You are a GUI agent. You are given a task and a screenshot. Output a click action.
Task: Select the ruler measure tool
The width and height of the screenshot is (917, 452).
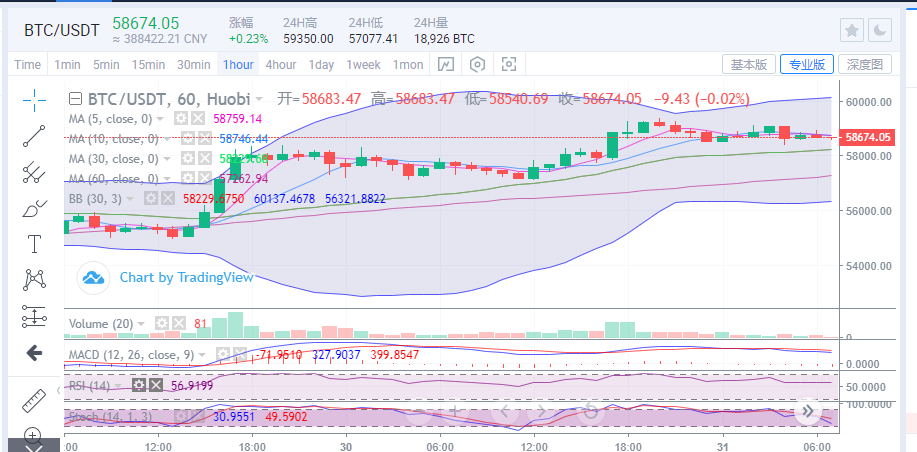tap(35, 401)
